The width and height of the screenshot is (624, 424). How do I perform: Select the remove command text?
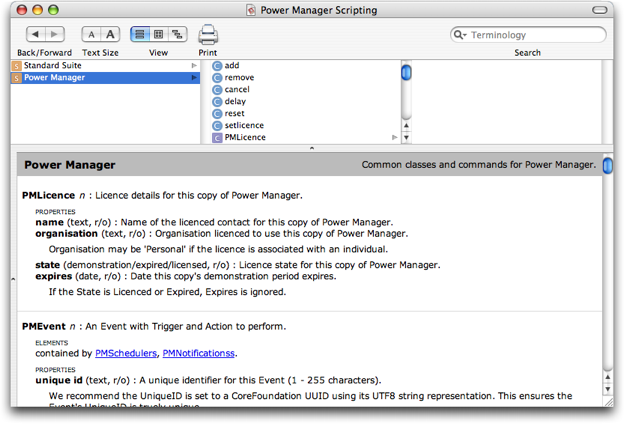[239, 78]
